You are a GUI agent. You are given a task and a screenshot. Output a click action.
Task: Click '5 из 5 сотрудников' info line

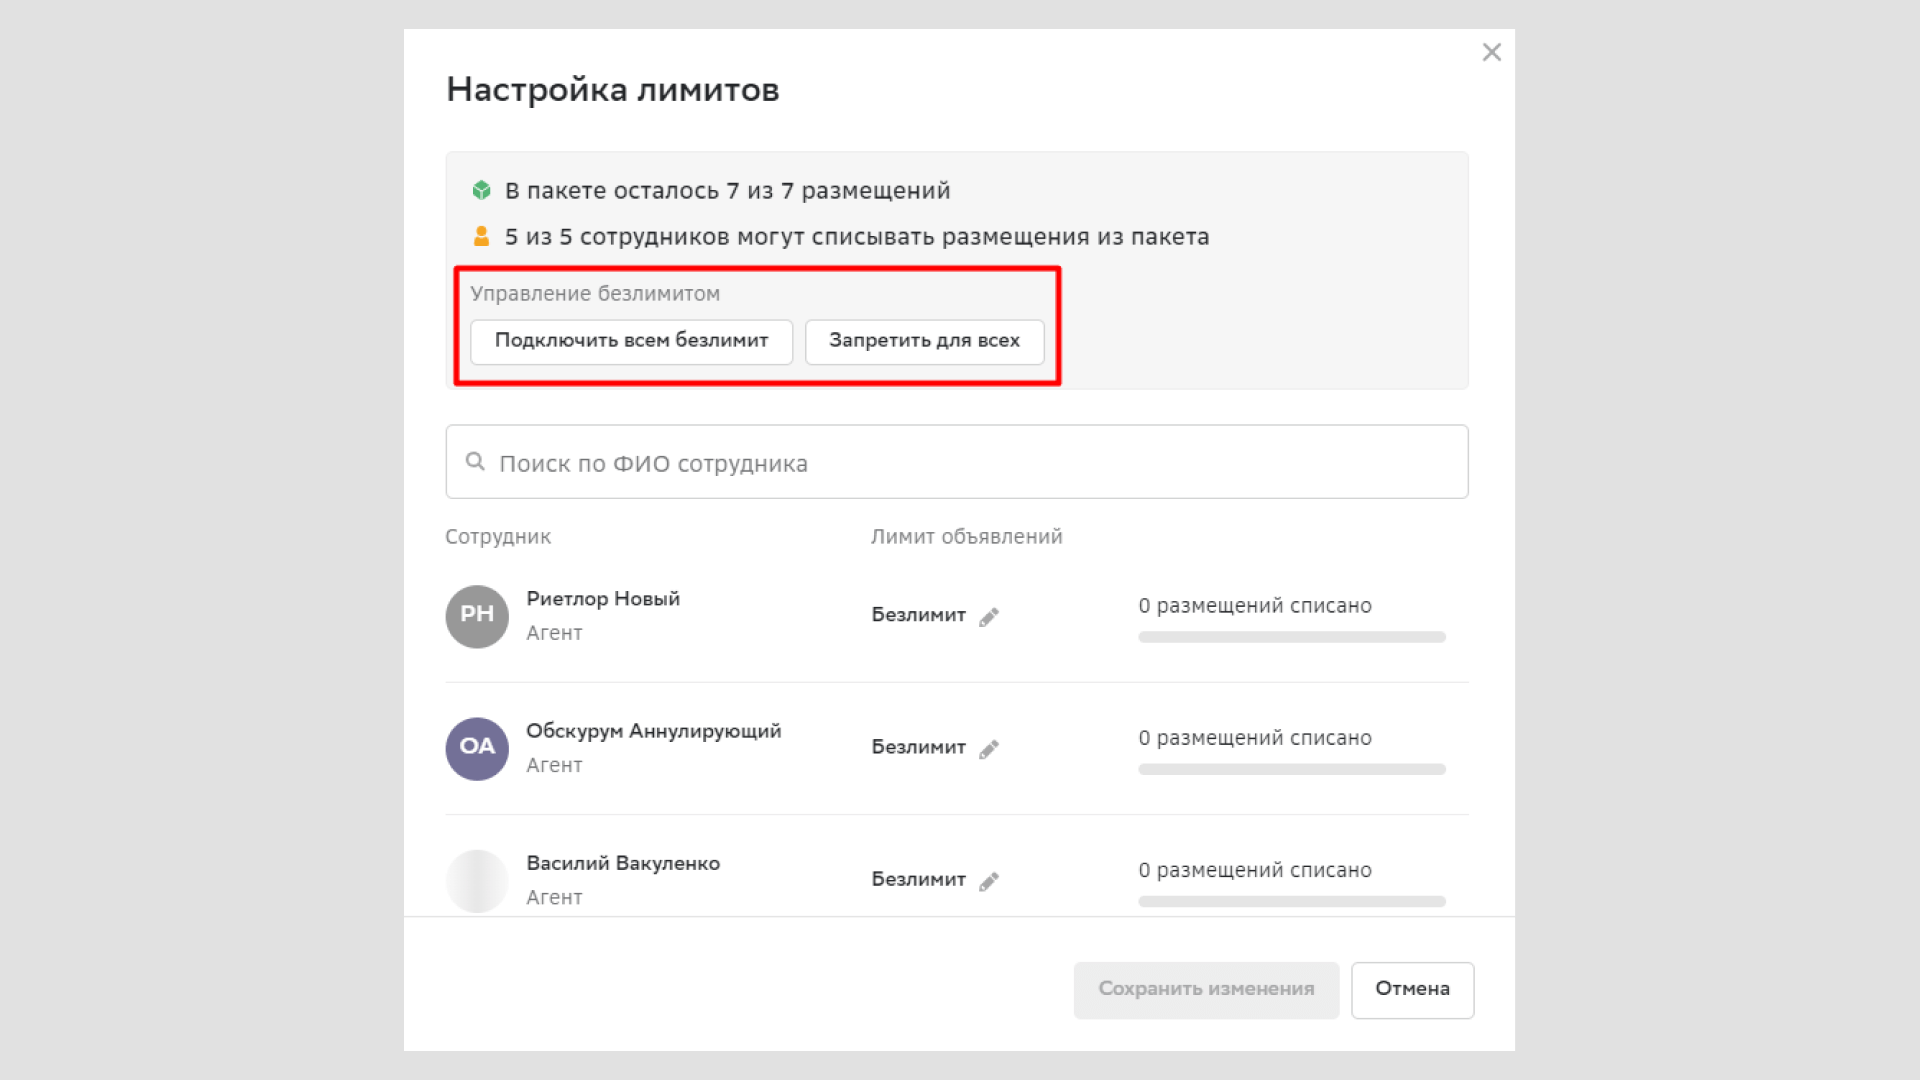[x=857, y=237]
